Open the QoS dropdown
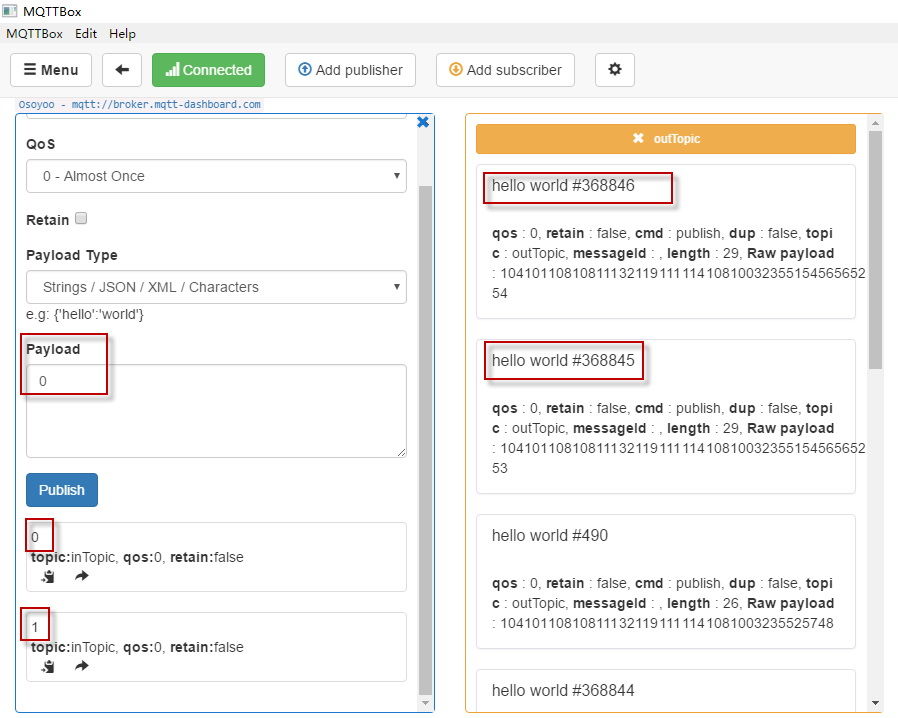The height and width of the screenshot is (718, 898). coord(216,176)
